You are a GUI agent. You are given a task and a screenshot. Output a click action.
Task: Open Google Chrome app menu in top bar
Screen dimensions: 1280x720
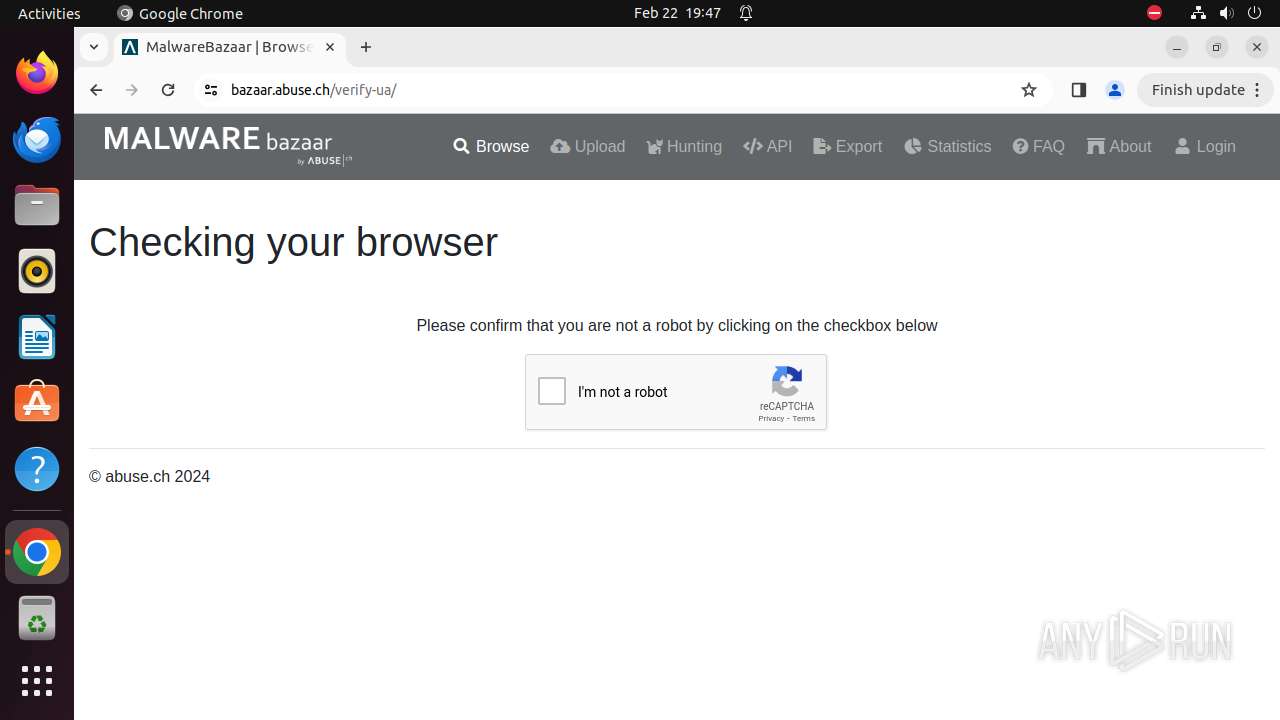point(180,13)
